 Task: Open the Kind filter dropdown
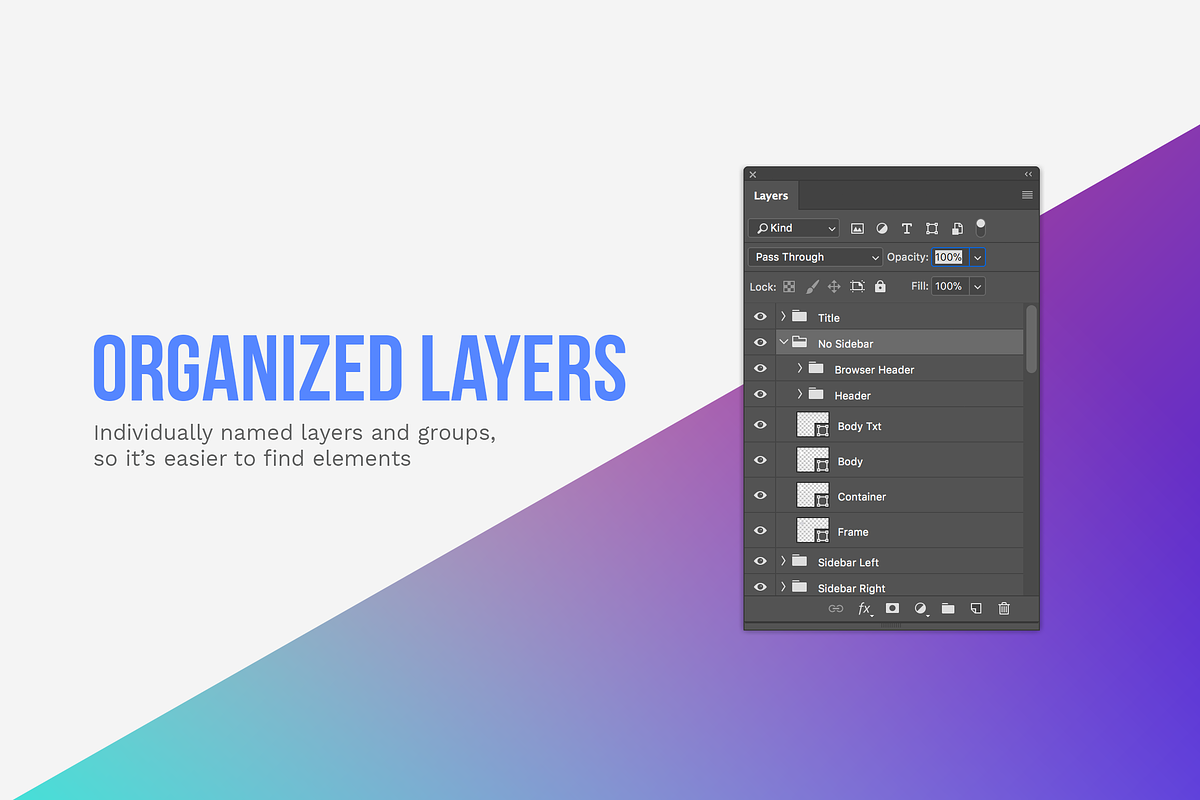[x=794, y=228]
